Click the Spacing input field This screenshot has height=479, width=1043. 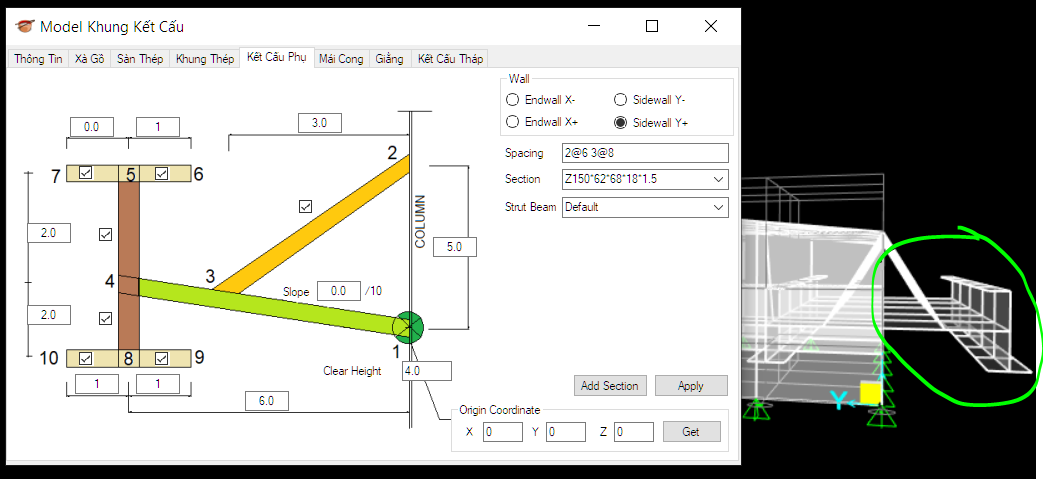click(645, 153)
